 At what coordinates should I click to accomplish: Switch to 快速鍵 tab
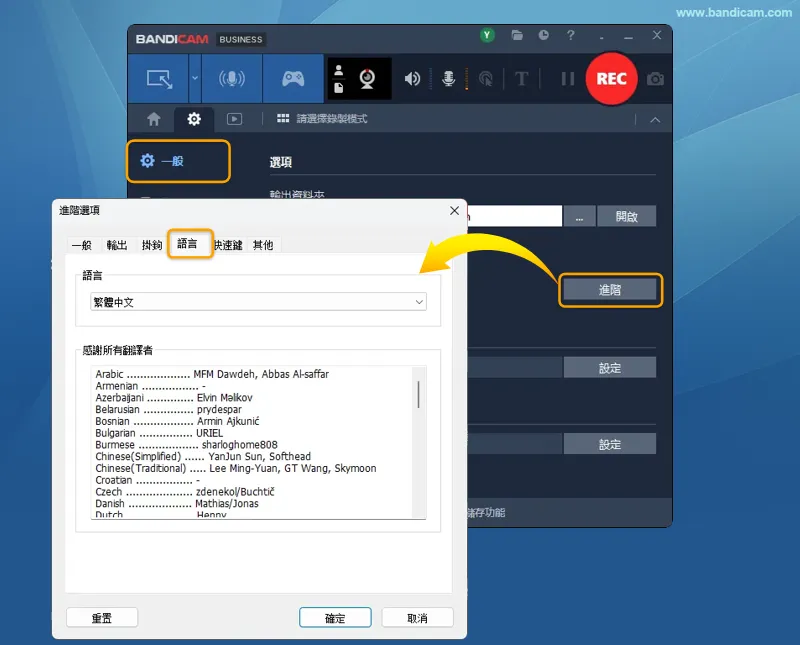(x=228, y=245)
